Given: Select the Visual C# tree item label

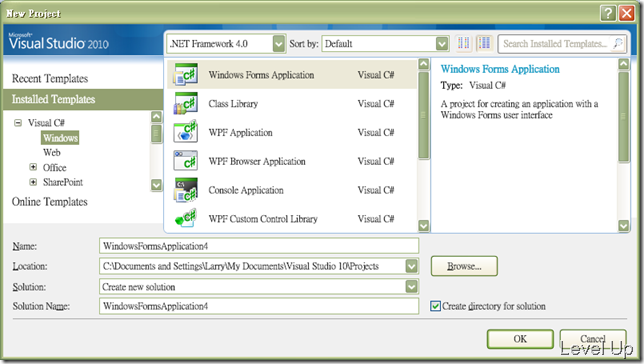Looking at the screenshot, I should click(x=46, y=123).
